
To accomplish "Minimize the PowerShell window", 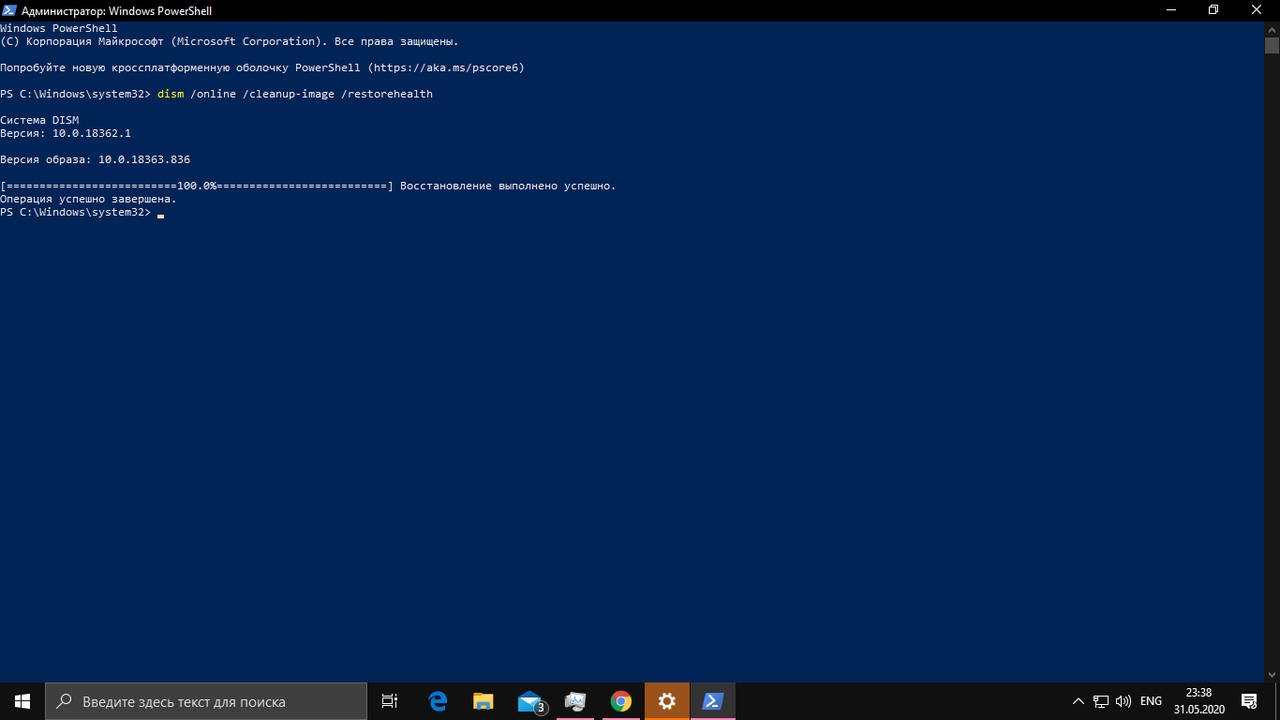I will click(1171, 10).
